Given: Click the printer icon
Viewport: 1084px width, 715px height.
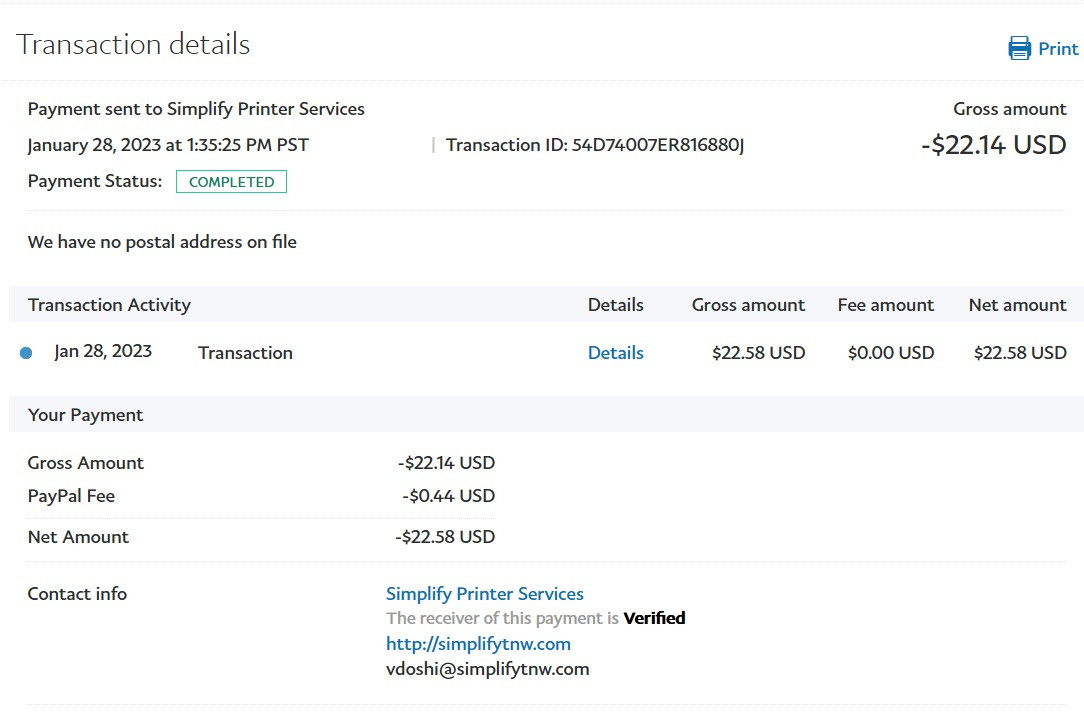Looking at the screenshot, I should [1019, 48].
